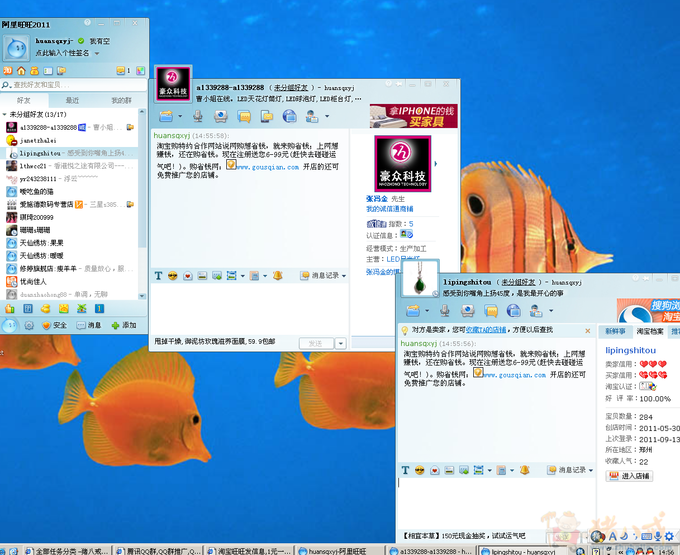The height and width of the screenshot is (555, 680).
Task: Select 新鲜事 tab in lipingshitou side panel
Action: click(615, 331)
